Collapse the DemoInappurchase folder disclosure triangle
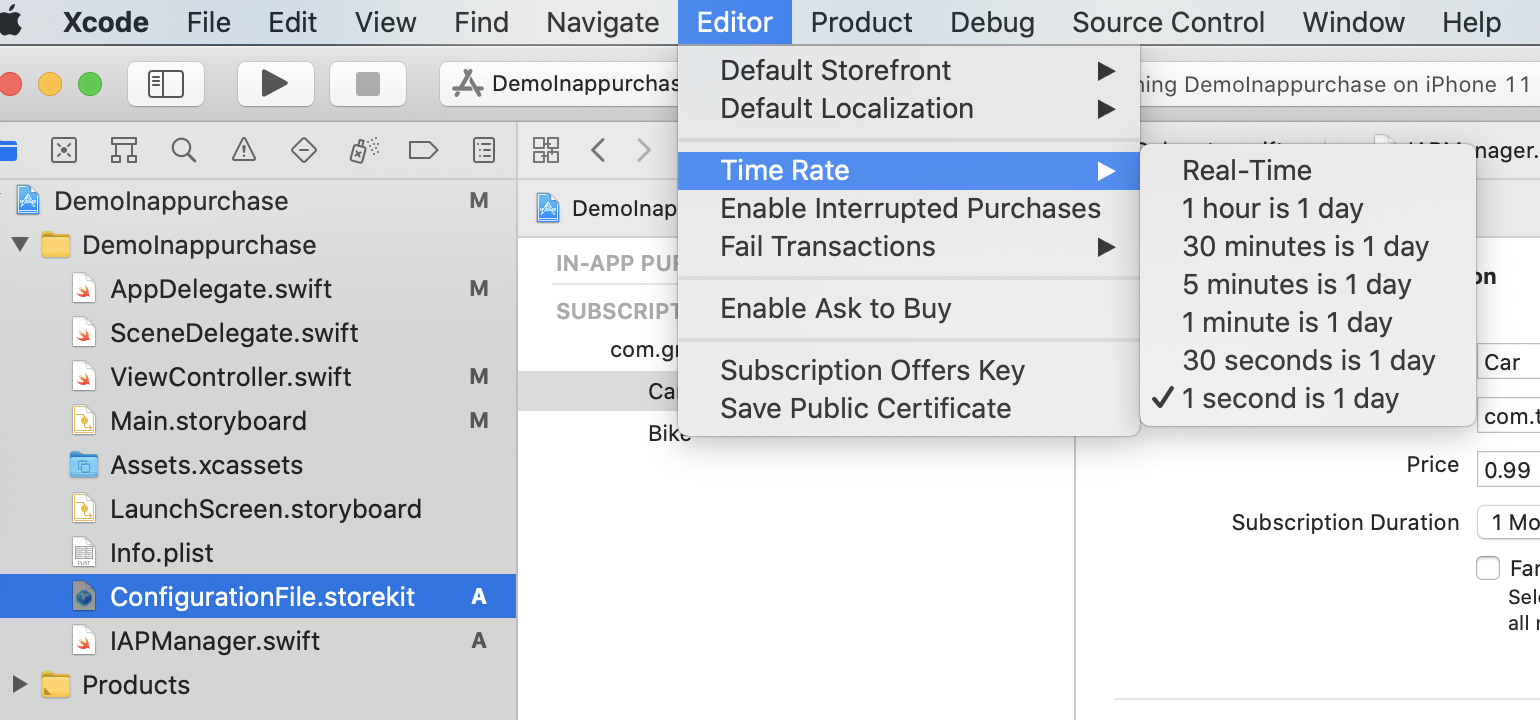Image resolution: width=1540 pixels, height=720 pixels. [x=20, y=245]
